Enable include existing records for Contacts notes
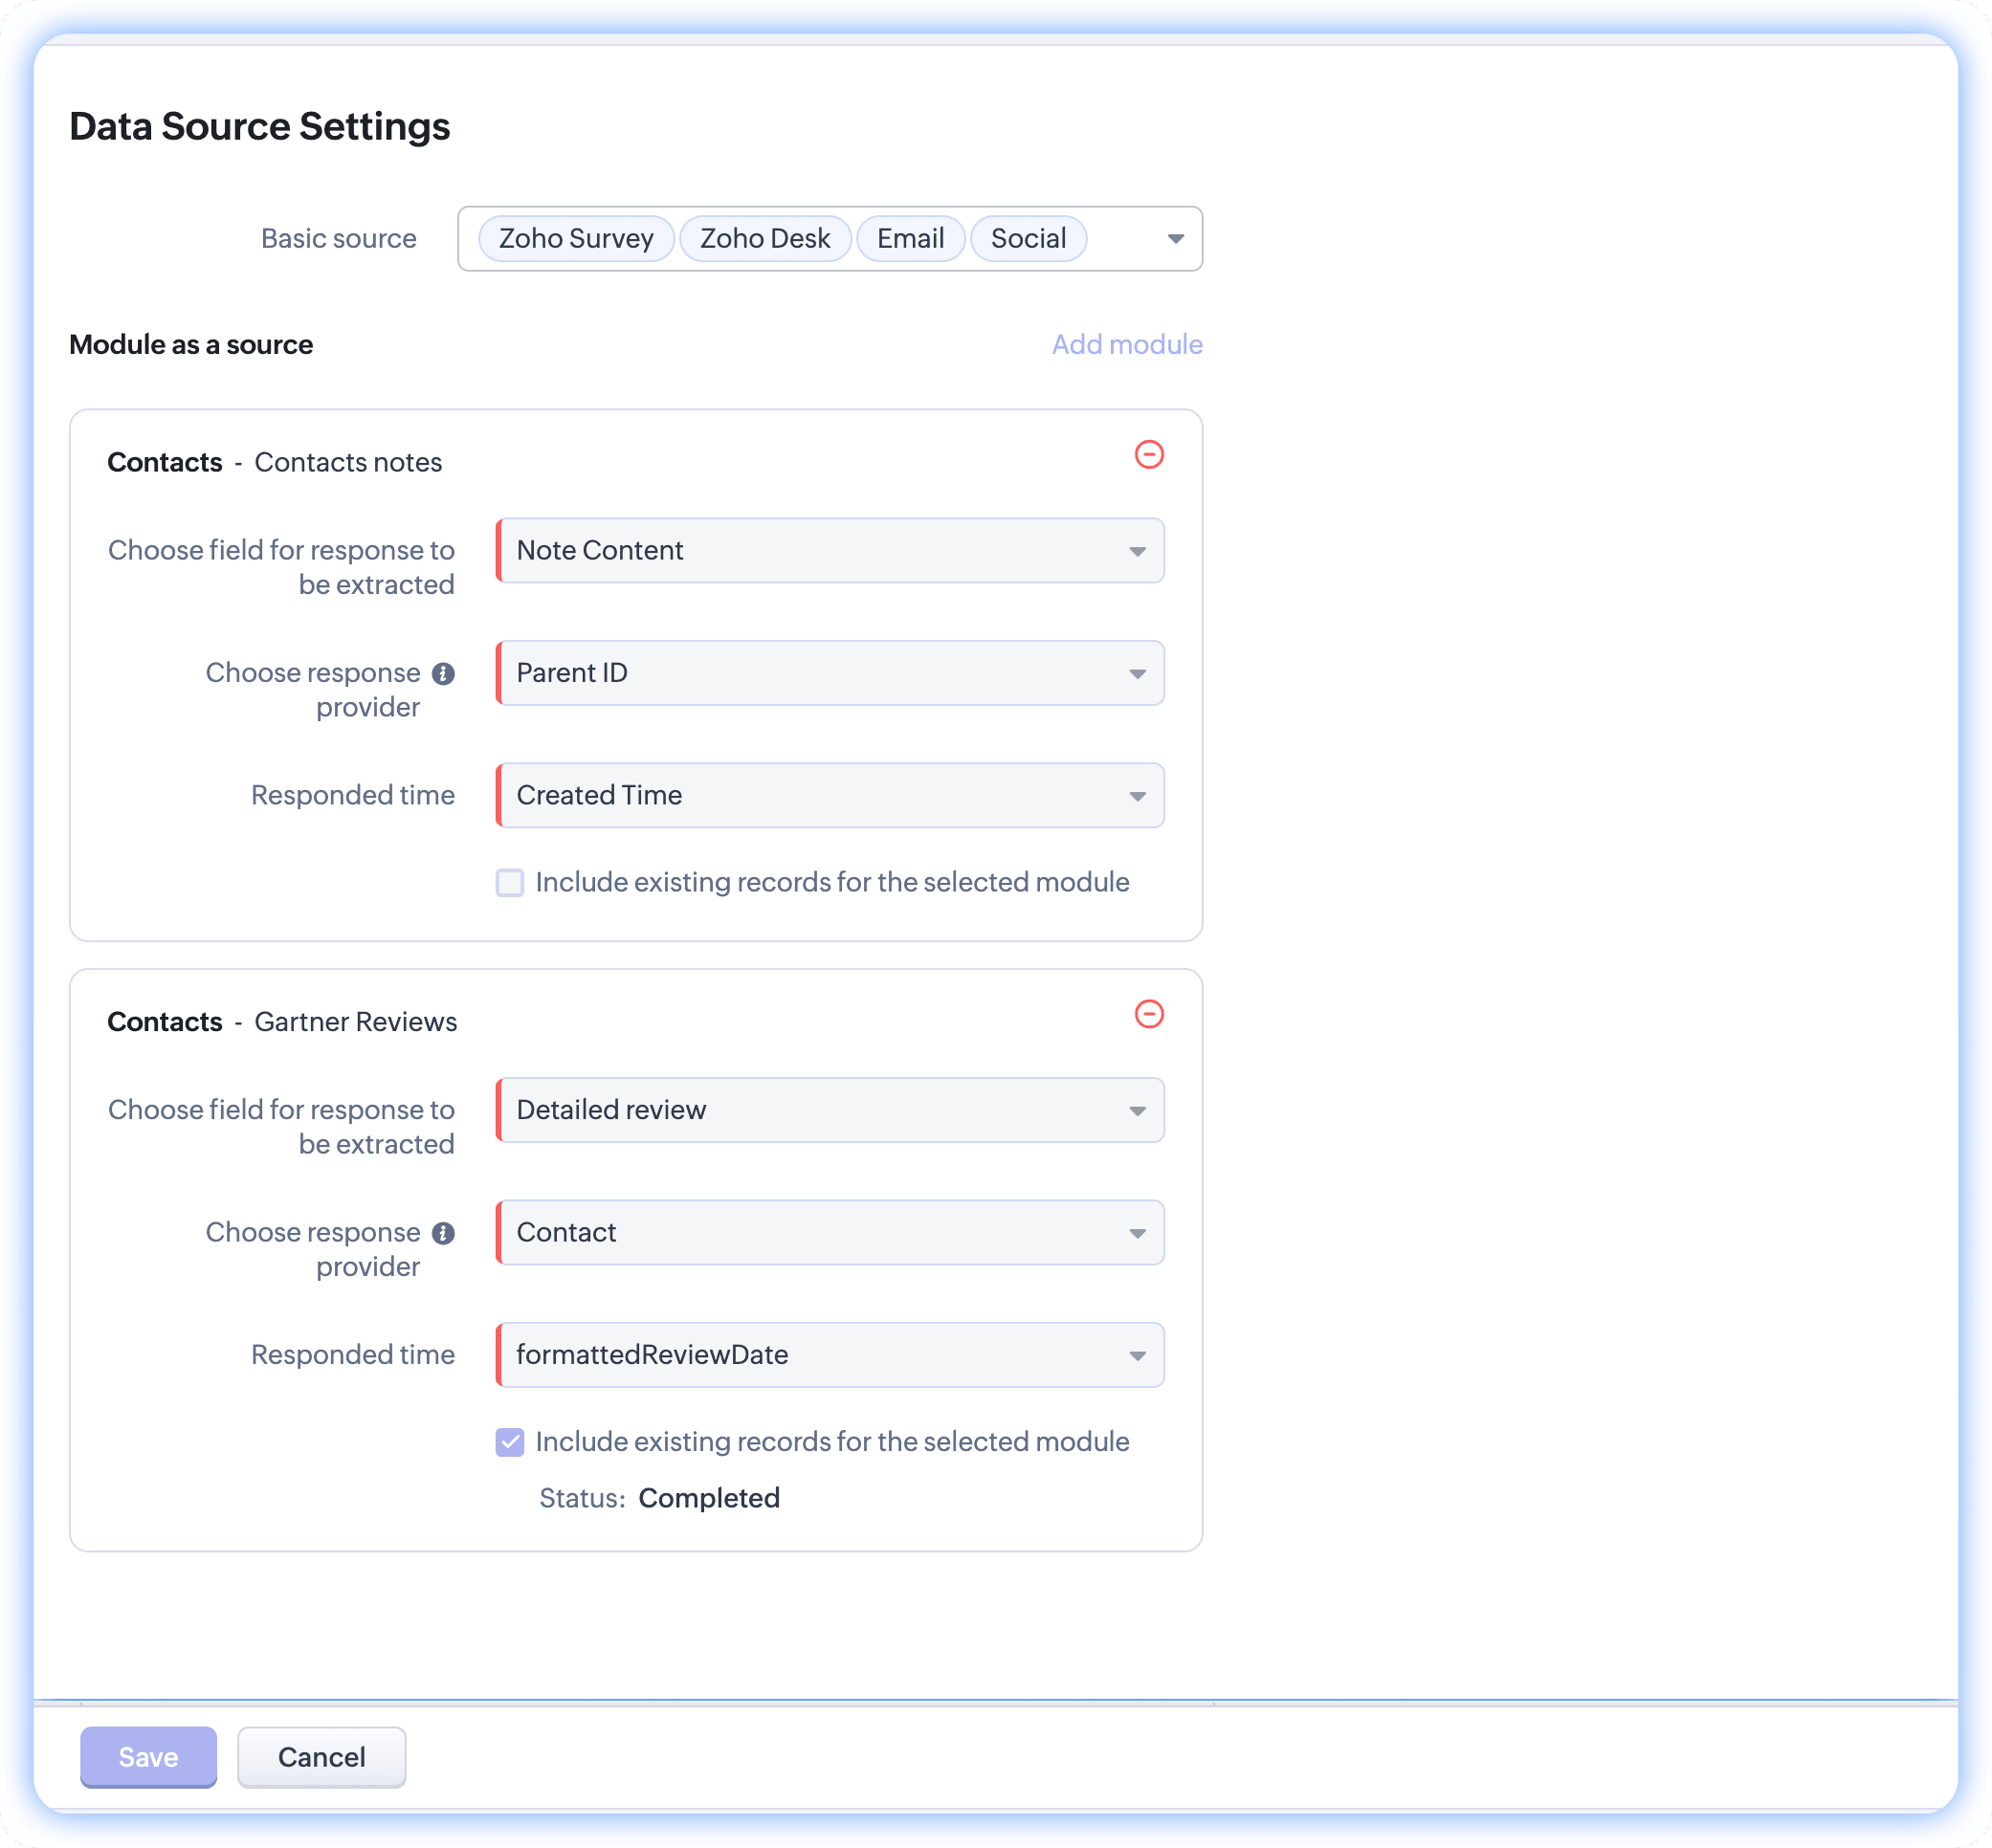 point(510,883)
